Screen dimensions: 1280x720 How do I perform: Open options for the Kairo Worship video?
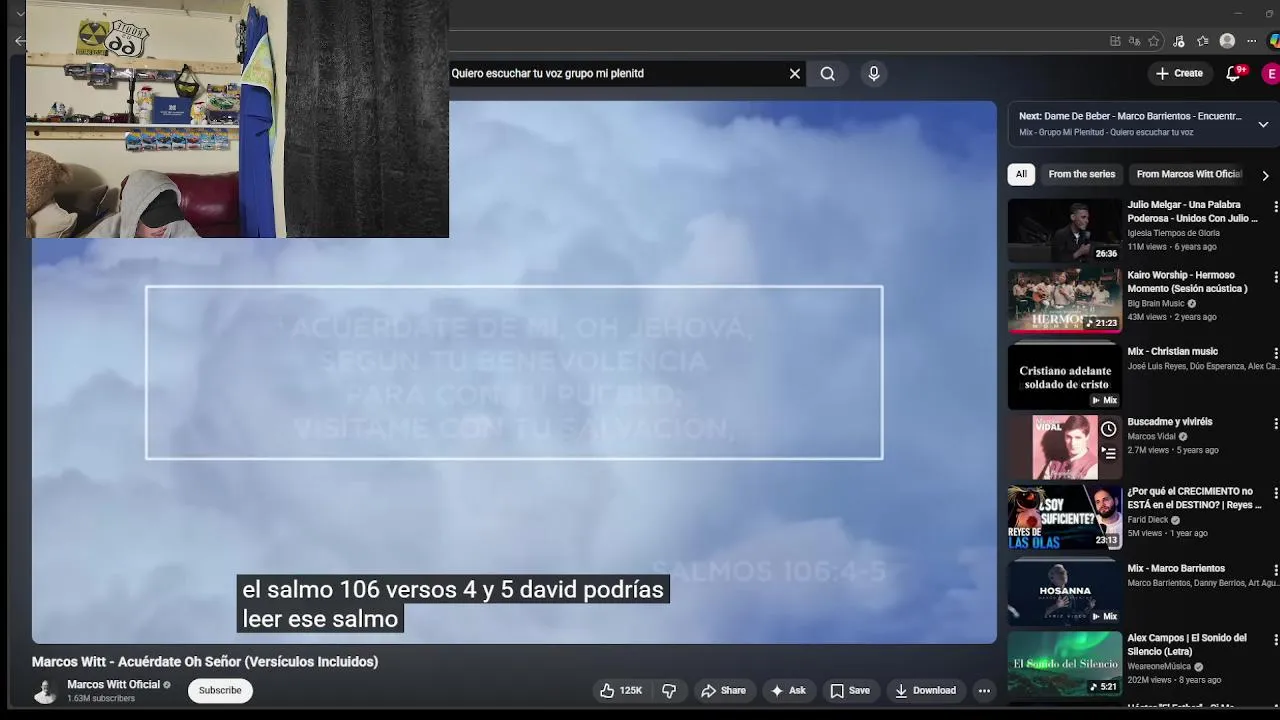click(1275, 276)
